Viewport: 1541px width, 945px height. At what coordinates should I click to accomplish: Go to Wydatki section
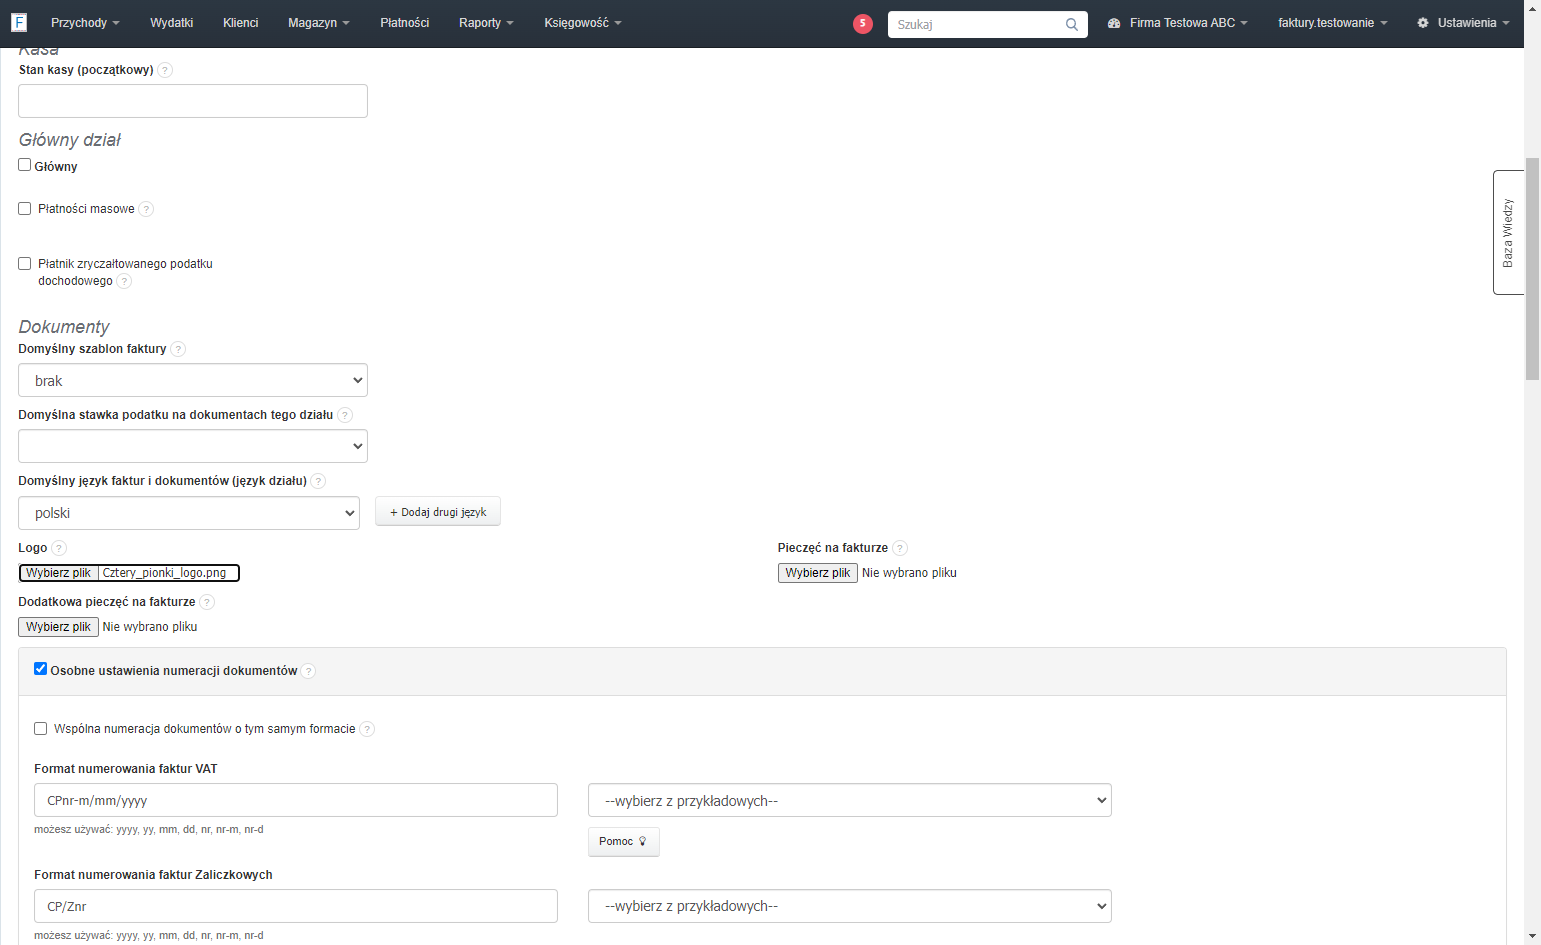(172, 23)
